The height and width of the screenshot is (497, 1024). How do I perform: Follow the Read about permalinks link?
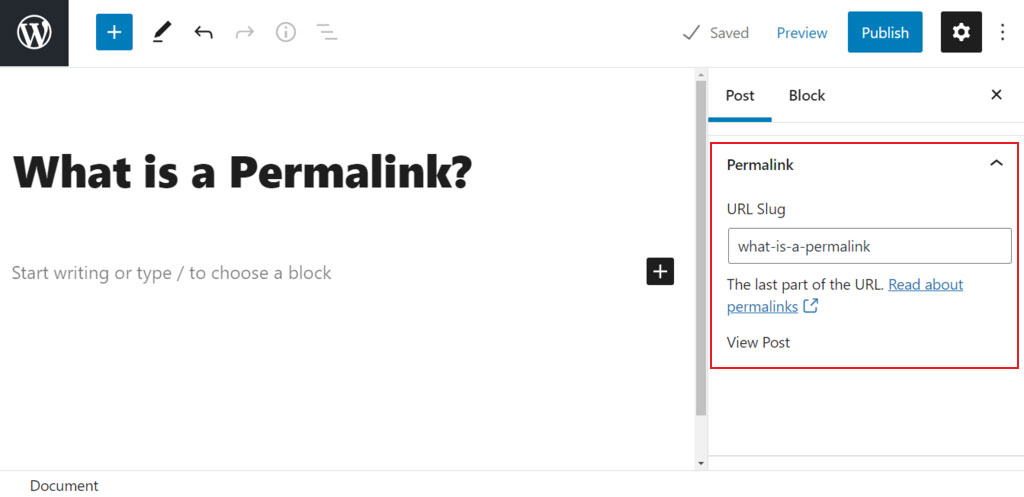point(845,295)
